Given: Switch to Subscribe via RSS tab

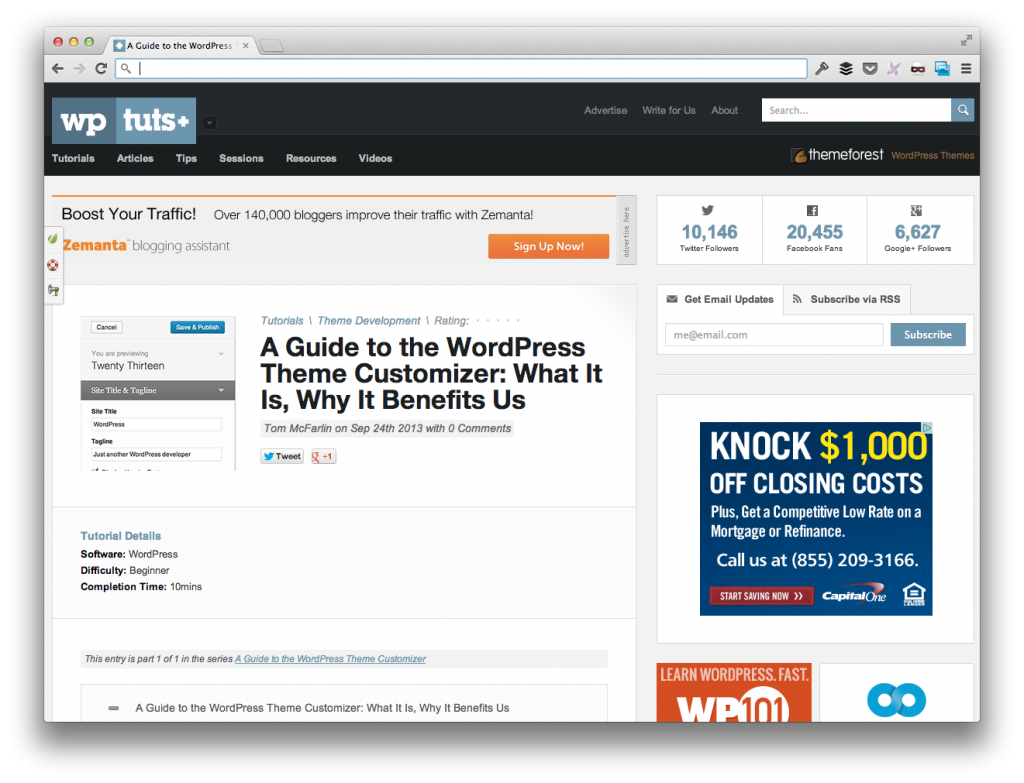Looking at the screenshot, I should (846, 299).
